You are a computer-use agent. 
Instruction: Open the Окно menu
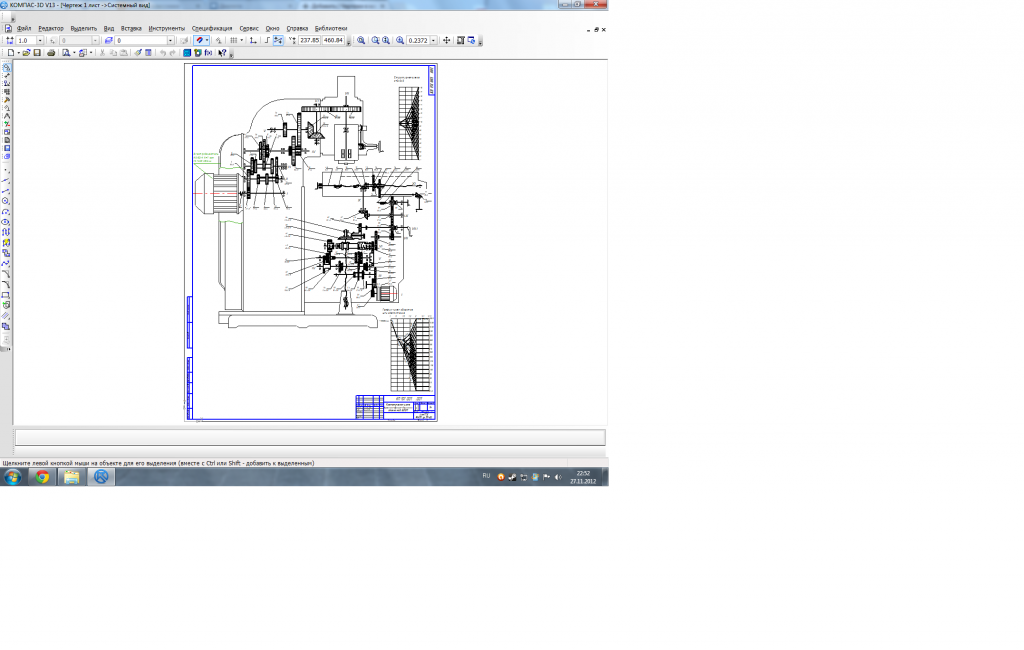pos(272,28)
